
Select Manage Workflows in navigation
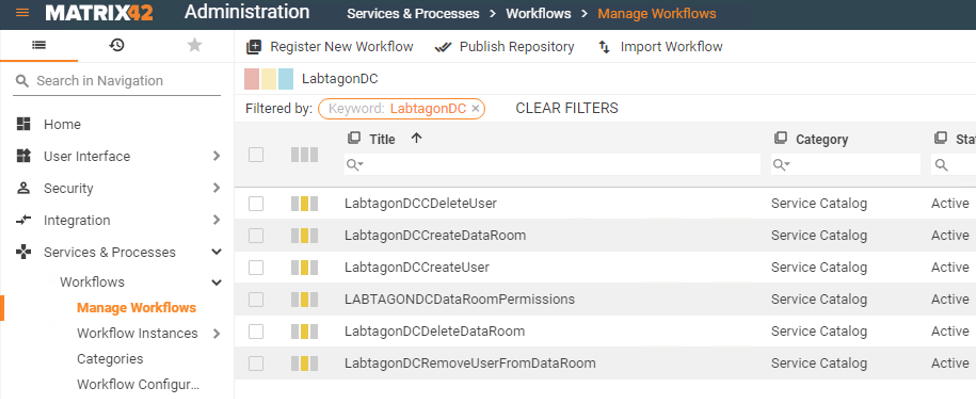136,307
